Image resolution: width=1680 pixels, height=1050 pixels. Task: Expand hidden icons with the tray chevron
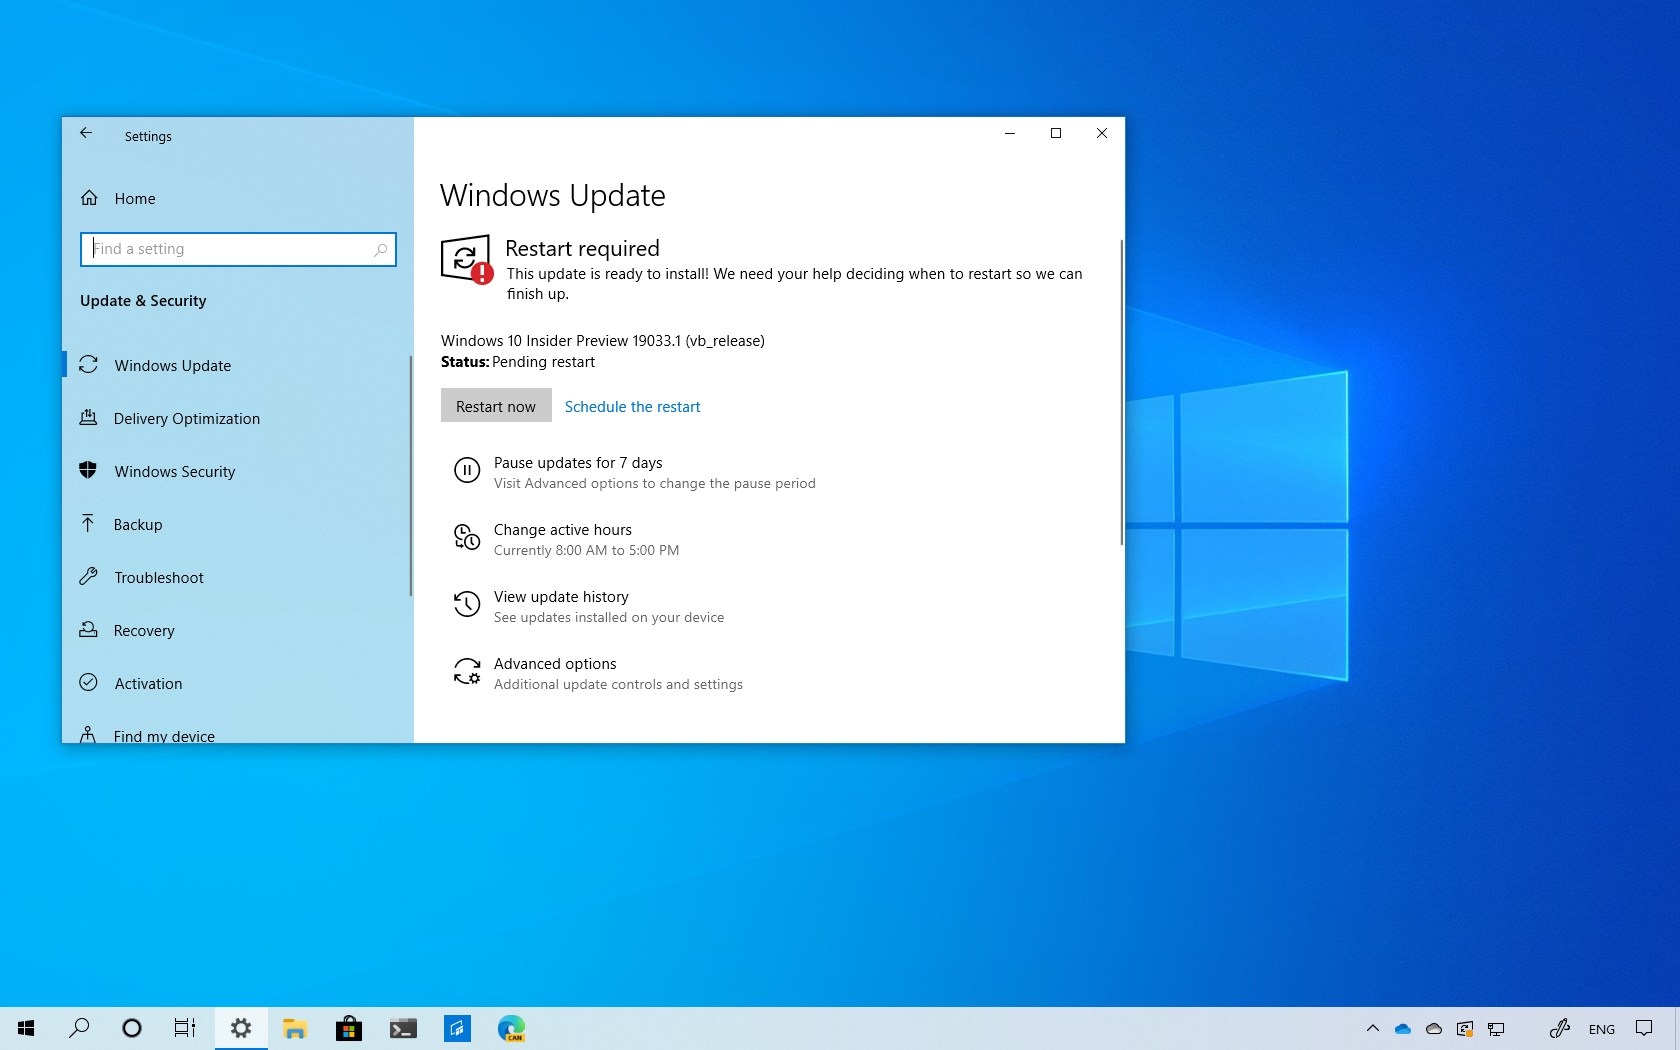pos(1373,1029)
